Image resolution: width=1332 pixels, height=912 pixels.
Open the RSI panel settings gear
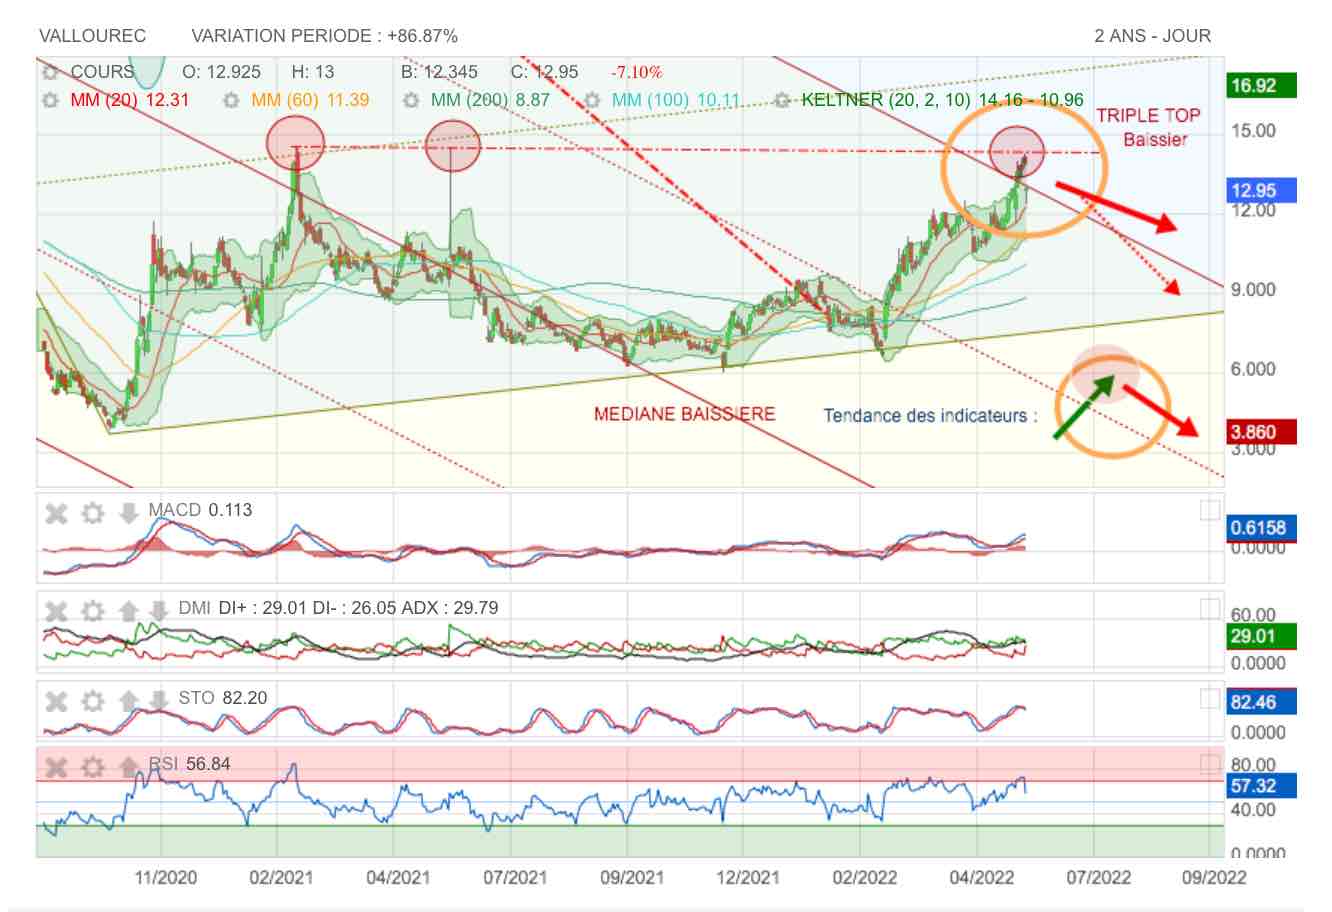pos(92,767)
